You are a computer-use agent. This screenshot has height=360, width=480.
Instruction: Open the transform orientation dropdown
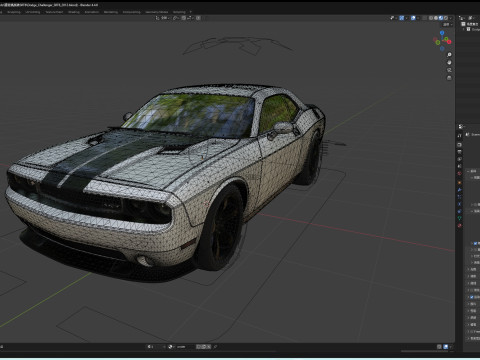click(163, 18)
